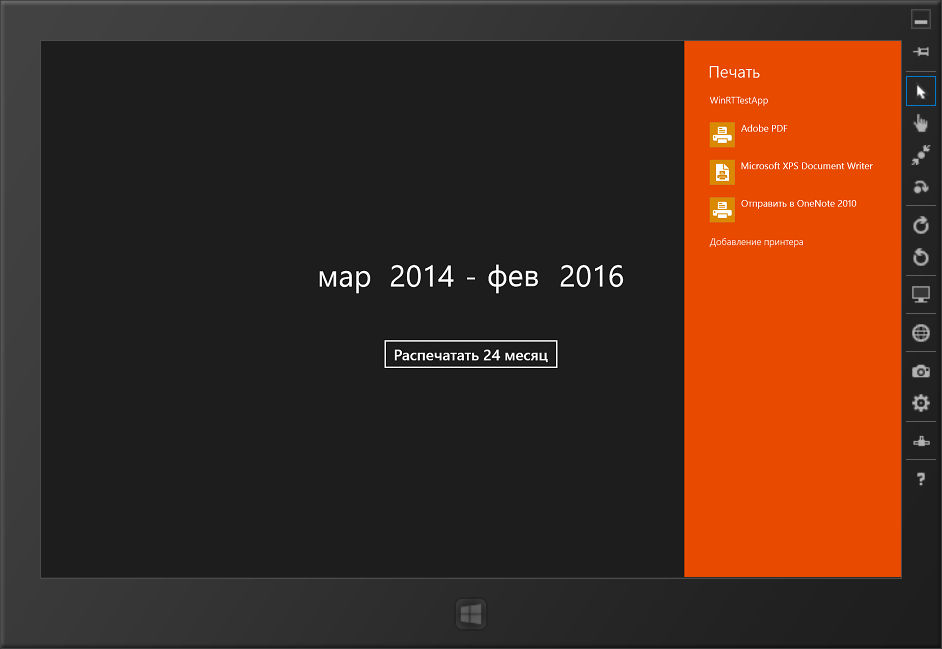942x649 pixels.
Task: Click the 'мар 2014 - фев 2016' text
Action: point(470,277)
